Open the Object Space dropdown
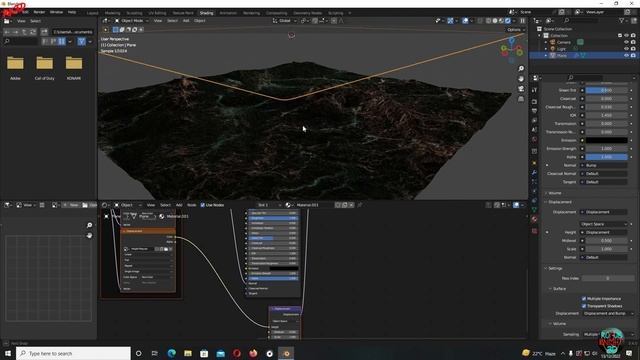Image resolution: width=640 pixels, height=360 pixels. click(x=604, y=224)
